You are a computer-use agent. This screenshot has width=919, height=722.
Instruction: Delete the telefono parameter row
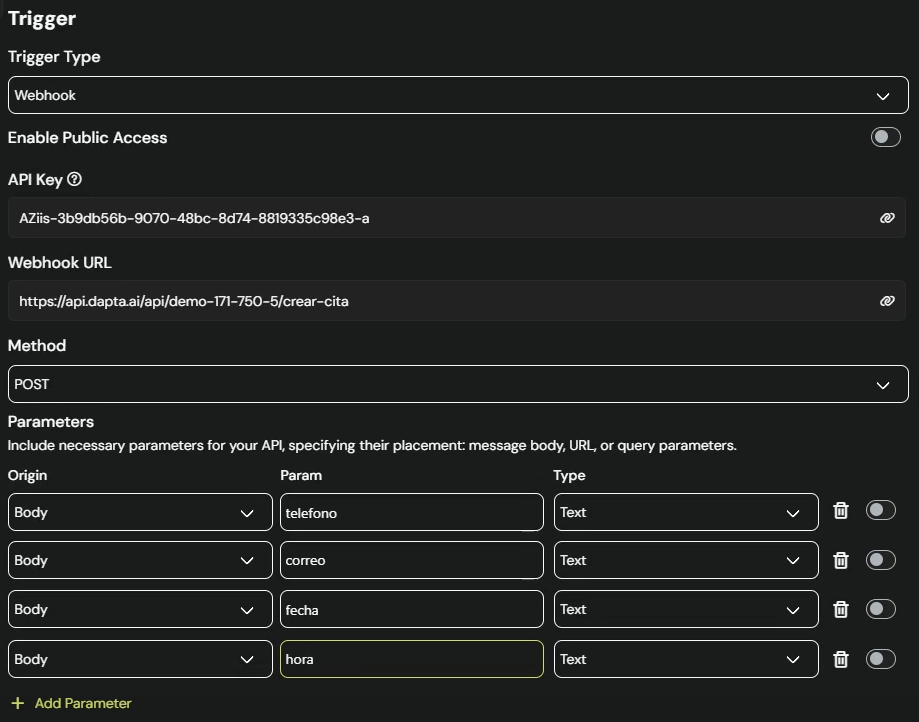pos(841,511)
